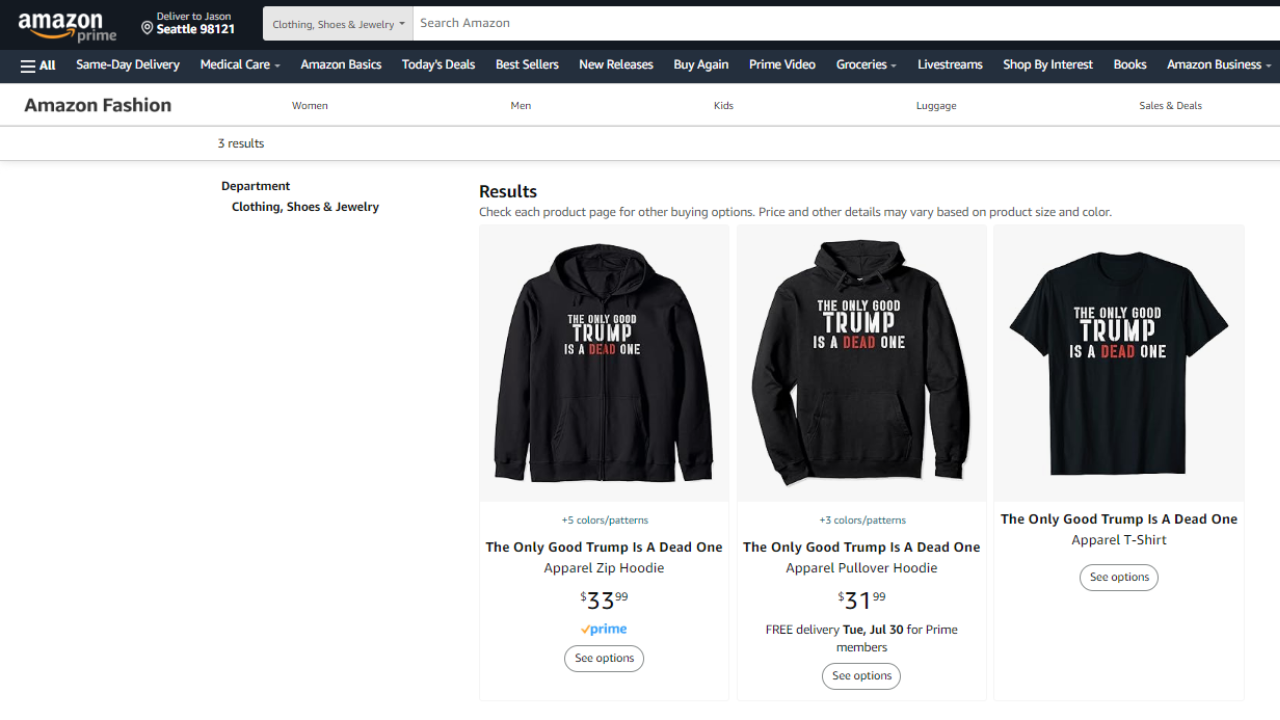Image resolution: width=1280 pixels, height=720 pixels.
Task: Switch to the Sales & Deals tab
Action: coord(1170,106)
